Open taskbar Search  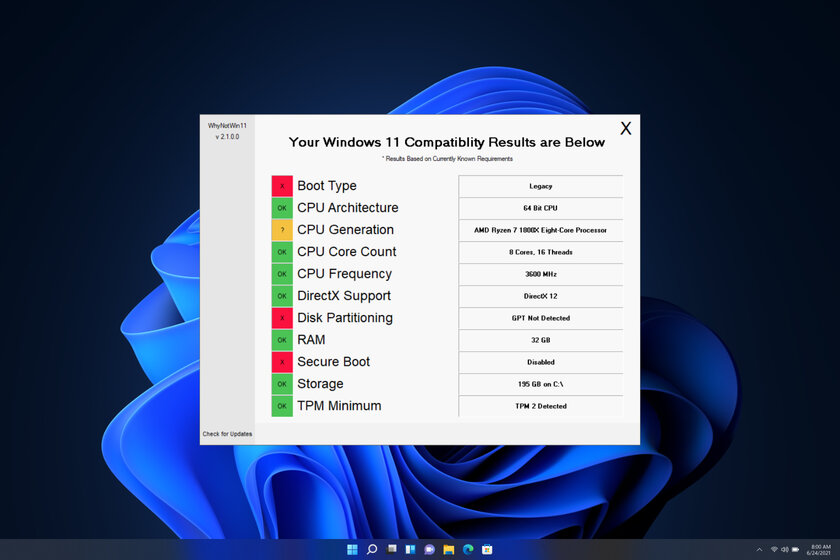click(372, 549)
